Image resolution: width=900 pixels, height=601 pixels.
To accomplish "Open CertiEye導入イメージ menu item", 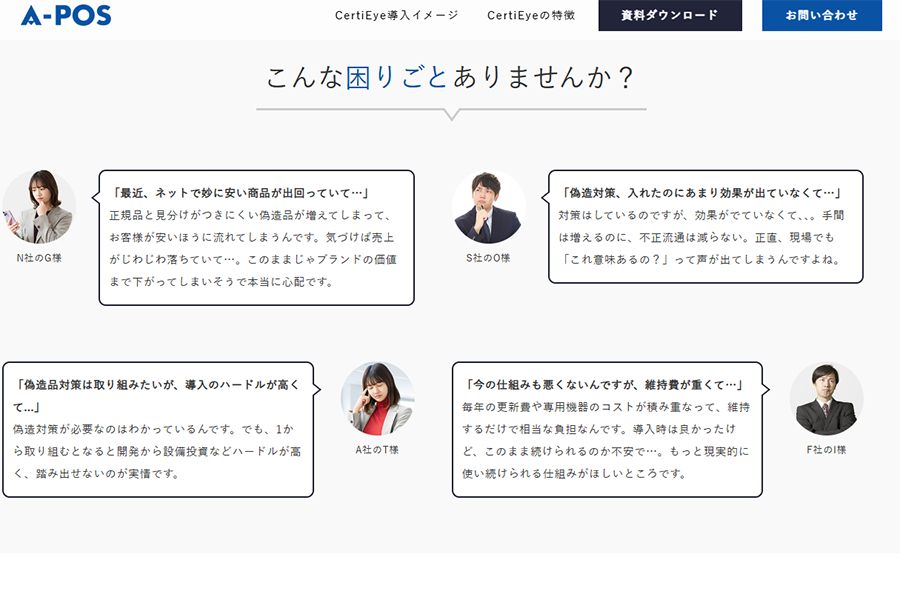I will click(397, 15).
